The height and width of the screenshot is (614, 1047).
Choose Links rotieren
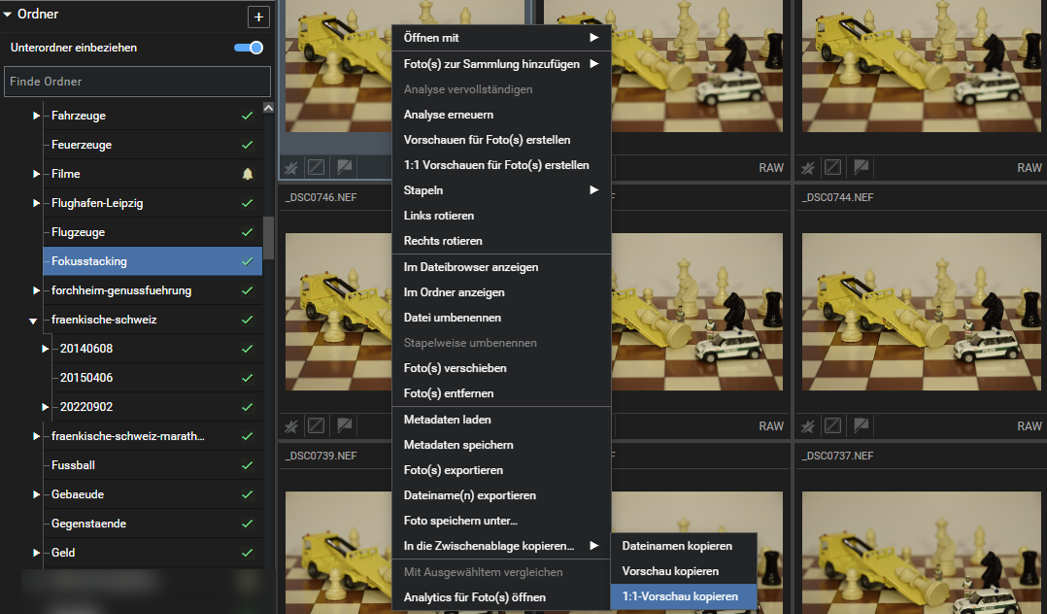[501, 216]
